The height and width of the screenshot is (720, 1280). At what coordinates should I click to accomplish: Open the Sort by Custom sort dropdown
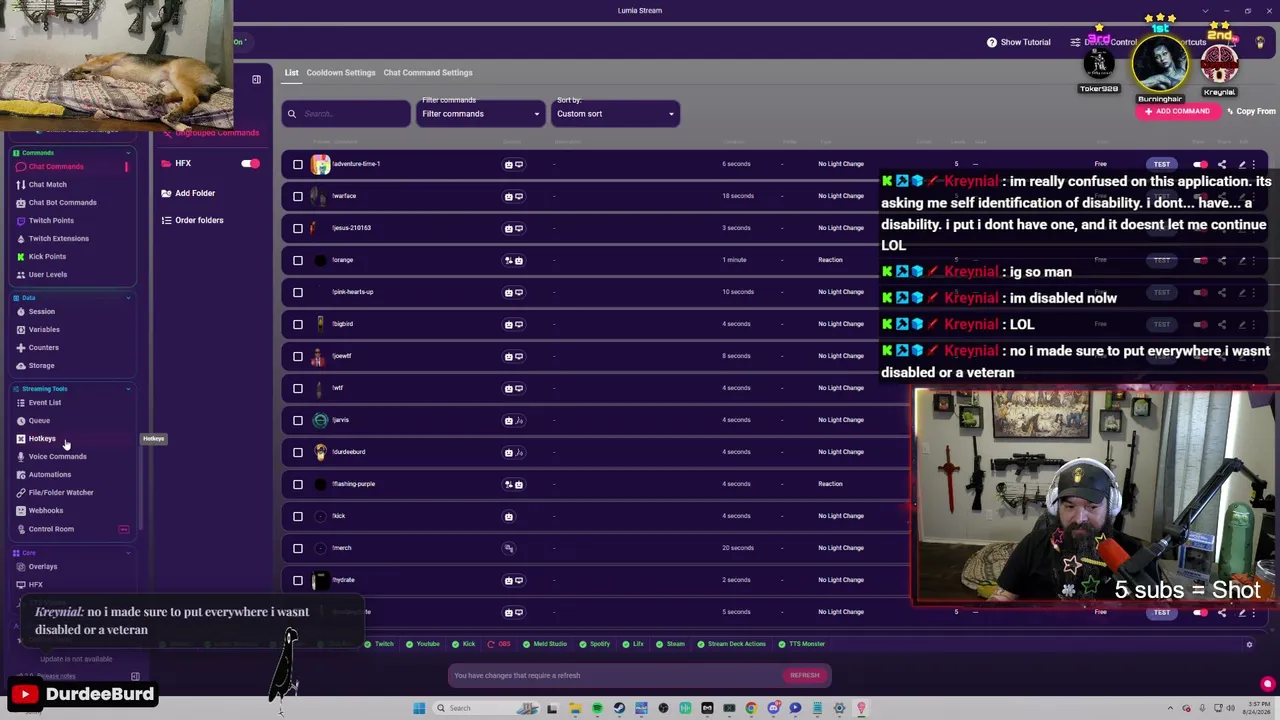(x=615, y=113)
